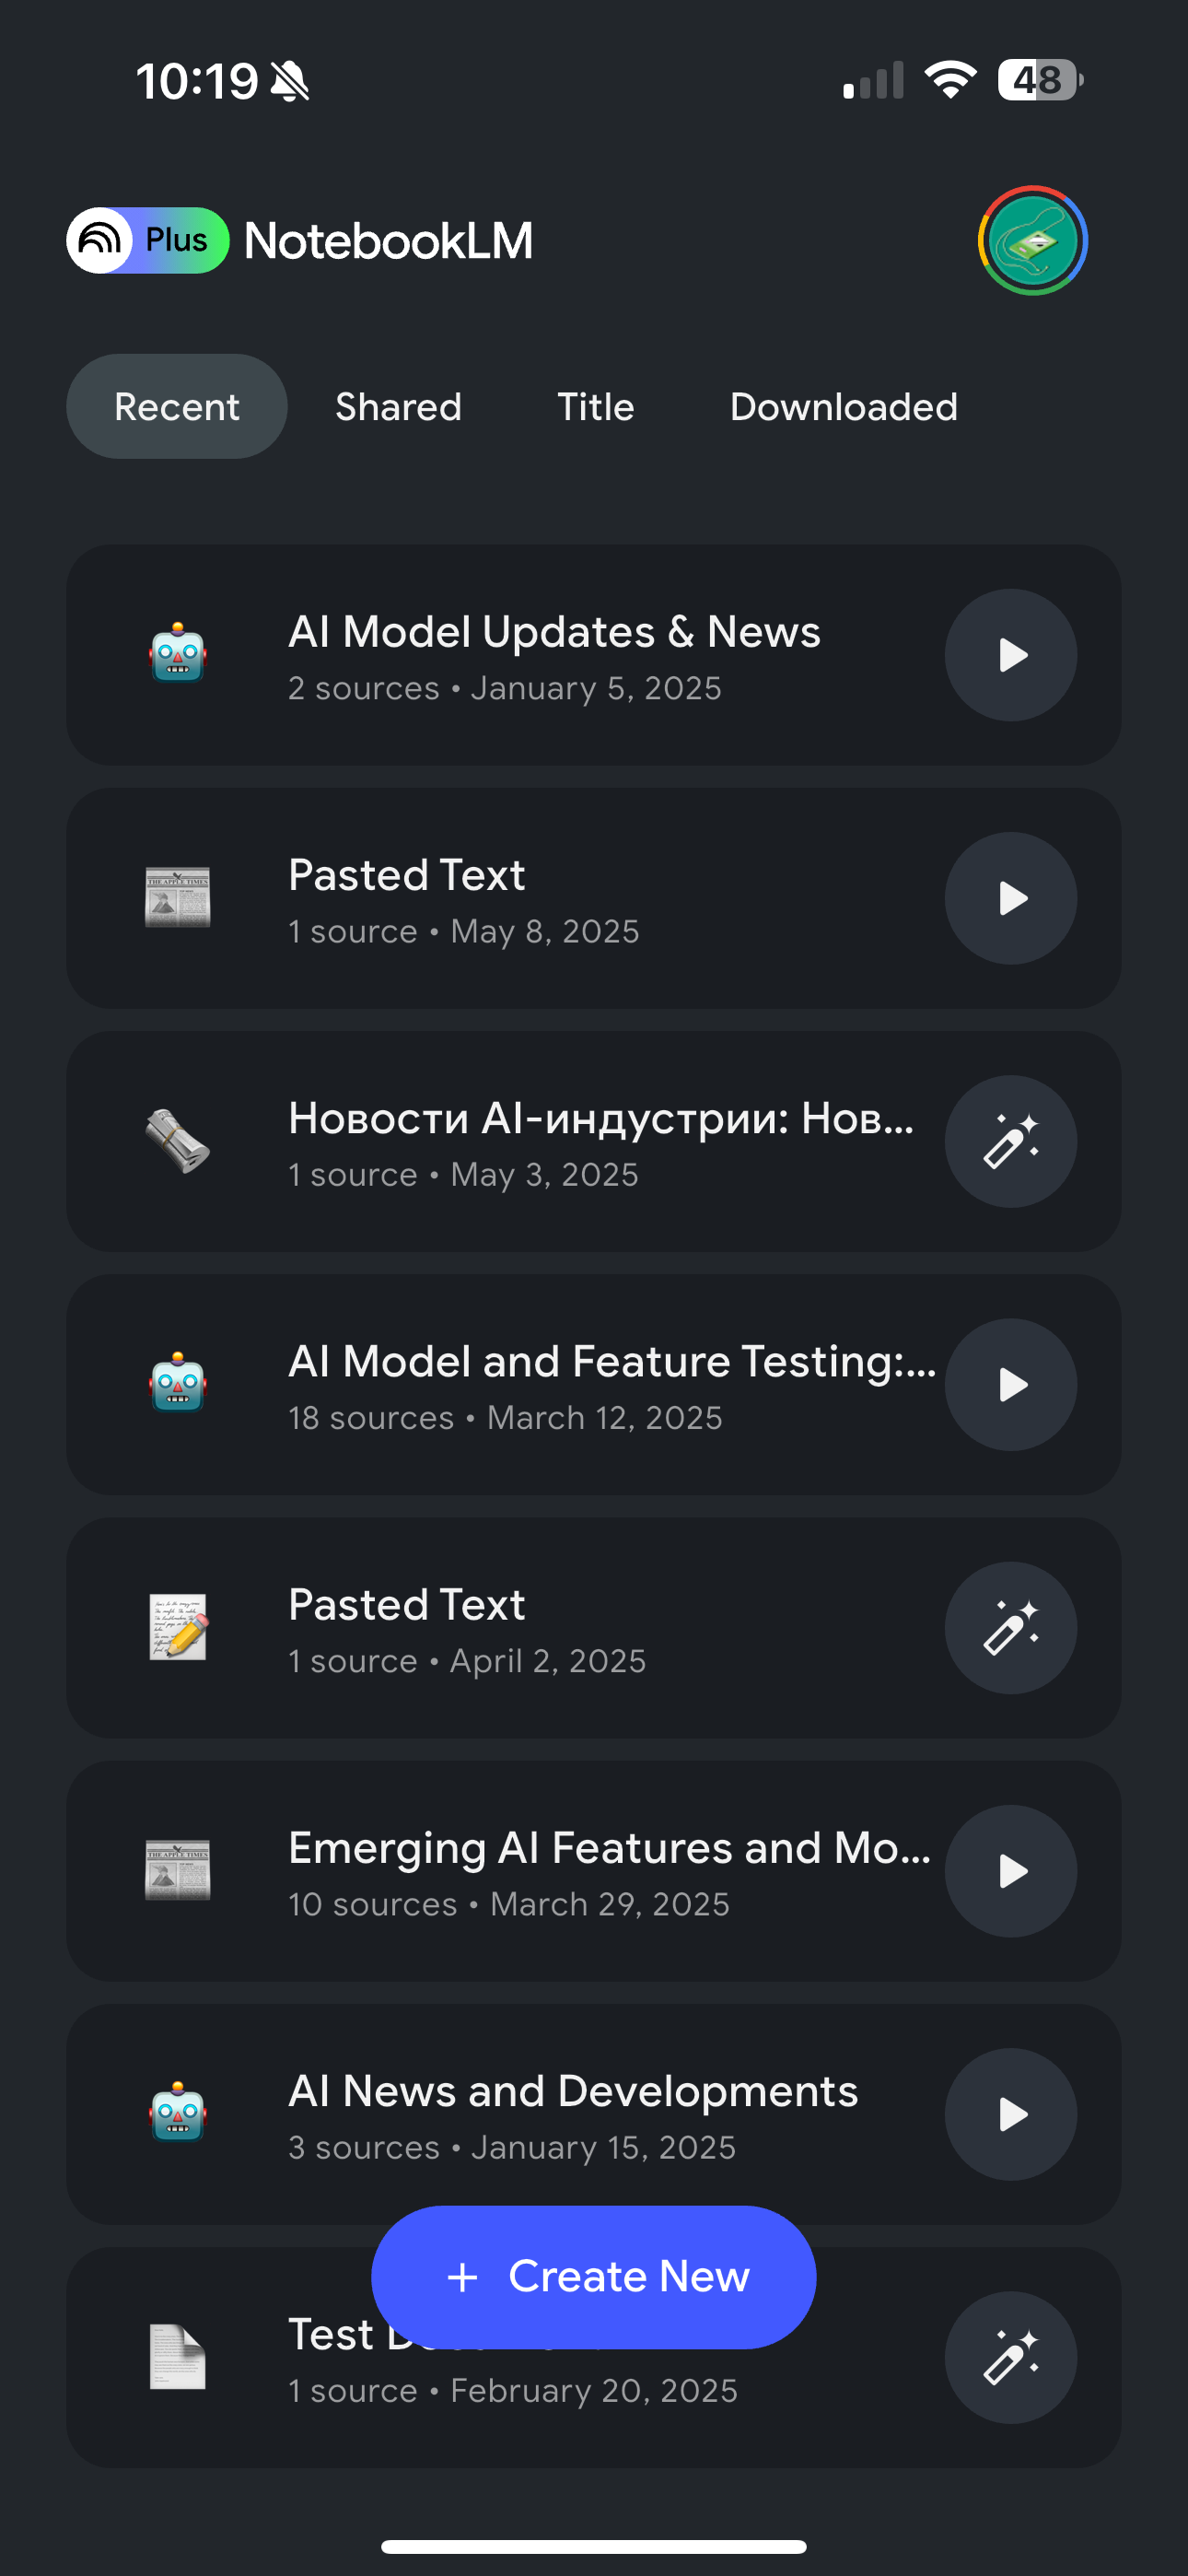This screenshot has width=1188, height=2576.
Task: Sort notebooks by Title tab
Action: (595, 407)
